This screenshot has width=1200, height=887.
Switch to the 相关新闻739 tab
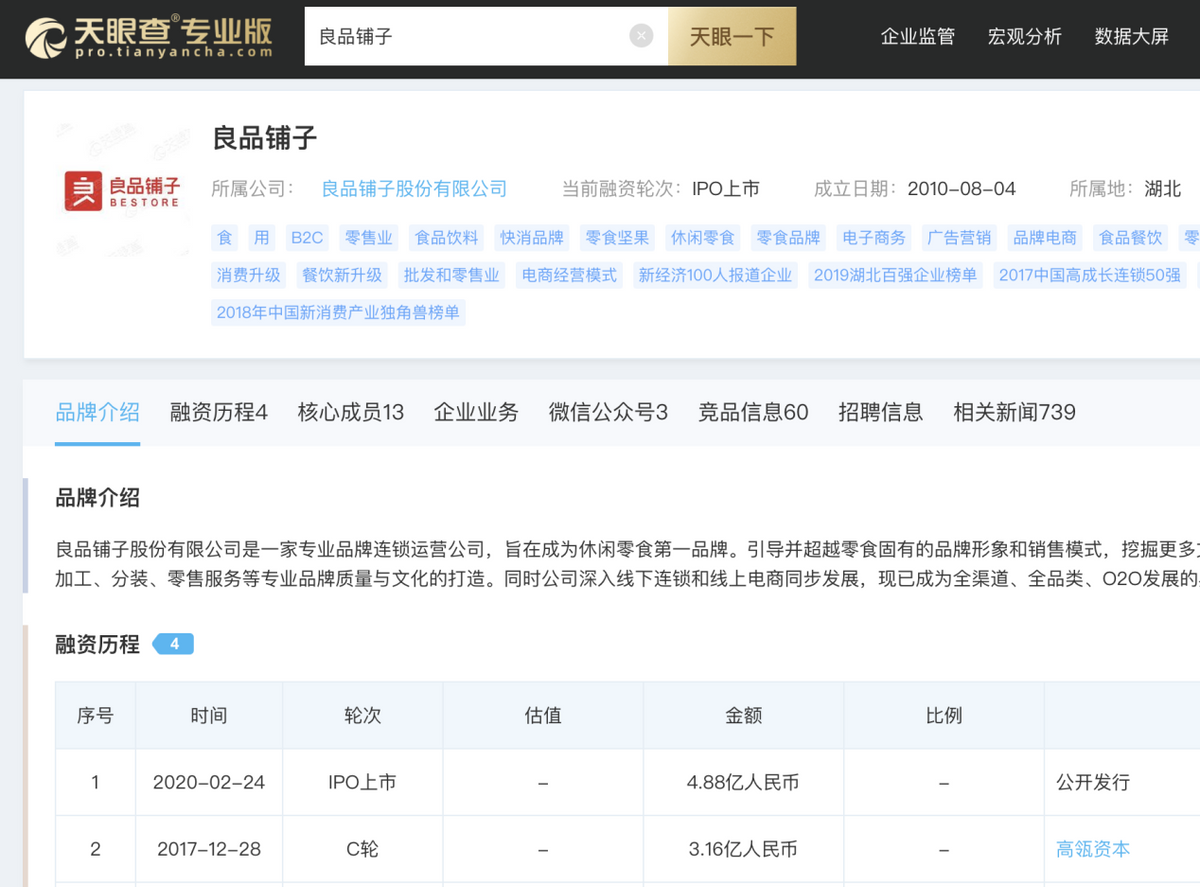1014,412
